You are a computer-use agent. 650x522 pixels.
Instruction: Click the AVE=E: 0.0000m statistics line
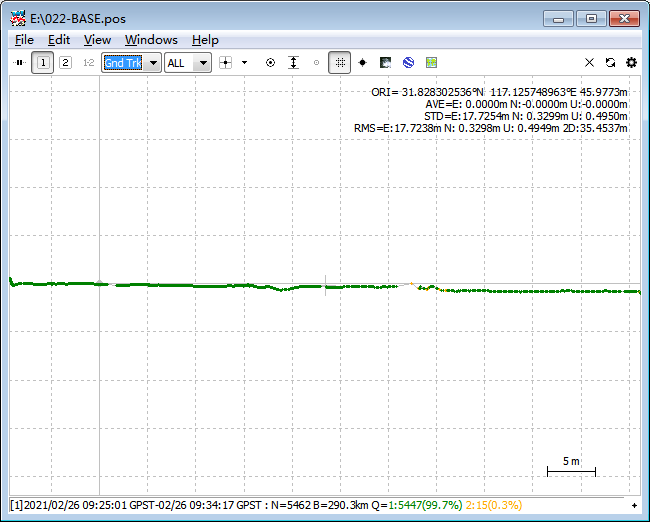pyautogui.click(x=526, y=104)
